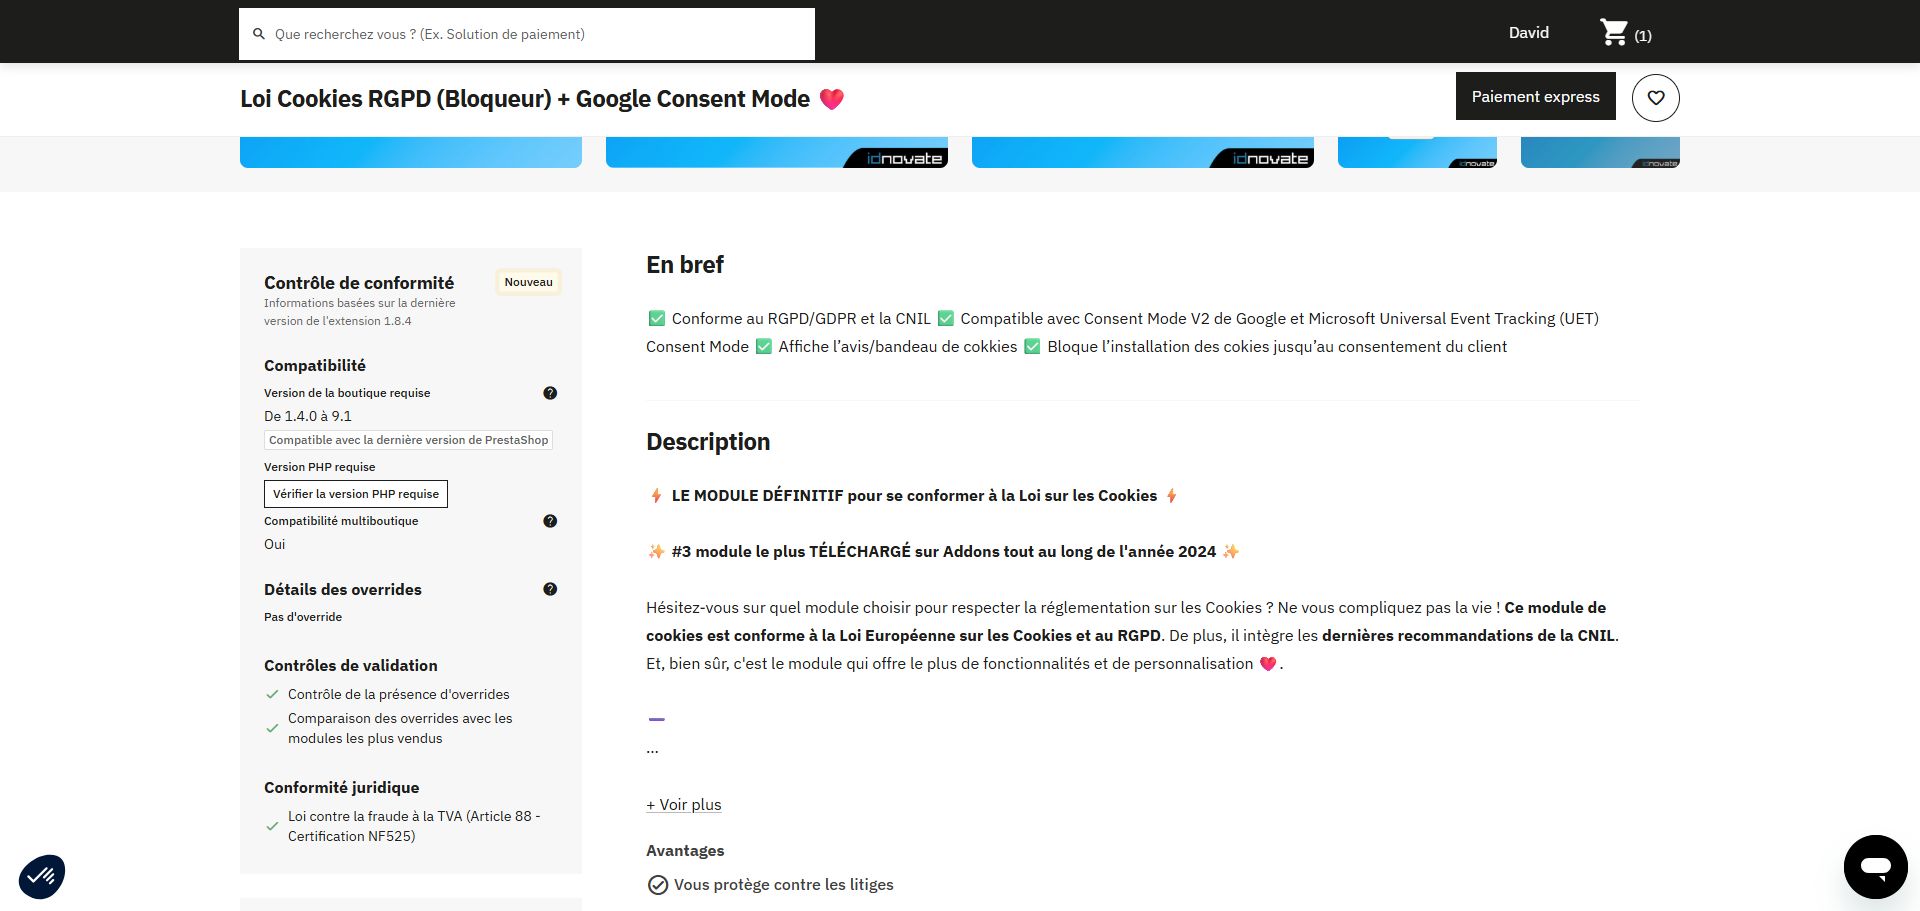
Task: Click the cart item count (1)
Action: pos(1643,36)
